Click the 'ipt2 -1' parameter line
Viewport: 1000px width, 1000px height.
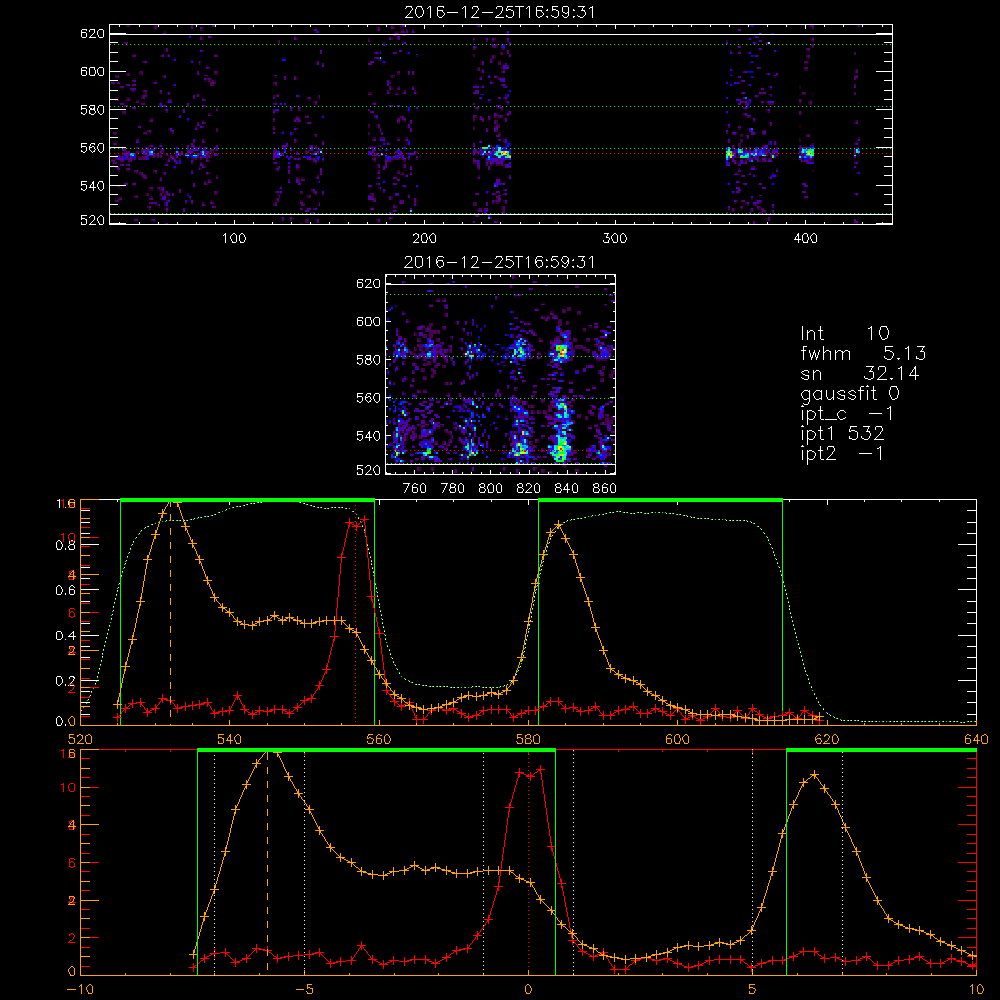tap(842, 453)
